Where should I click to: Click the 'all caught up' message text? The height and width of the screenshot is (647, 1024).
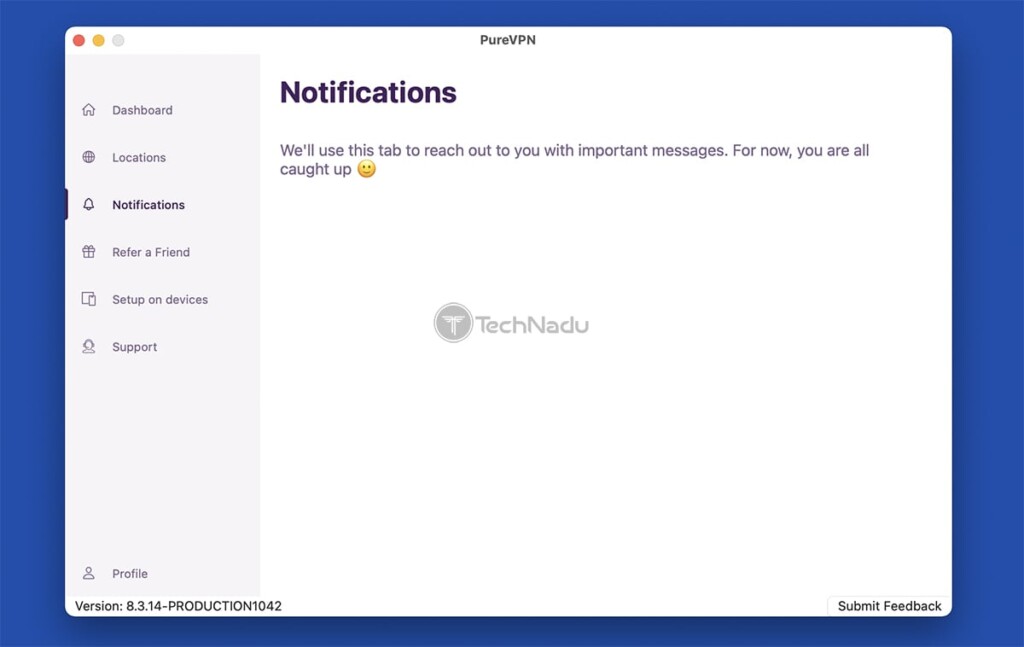coord(575,160)
